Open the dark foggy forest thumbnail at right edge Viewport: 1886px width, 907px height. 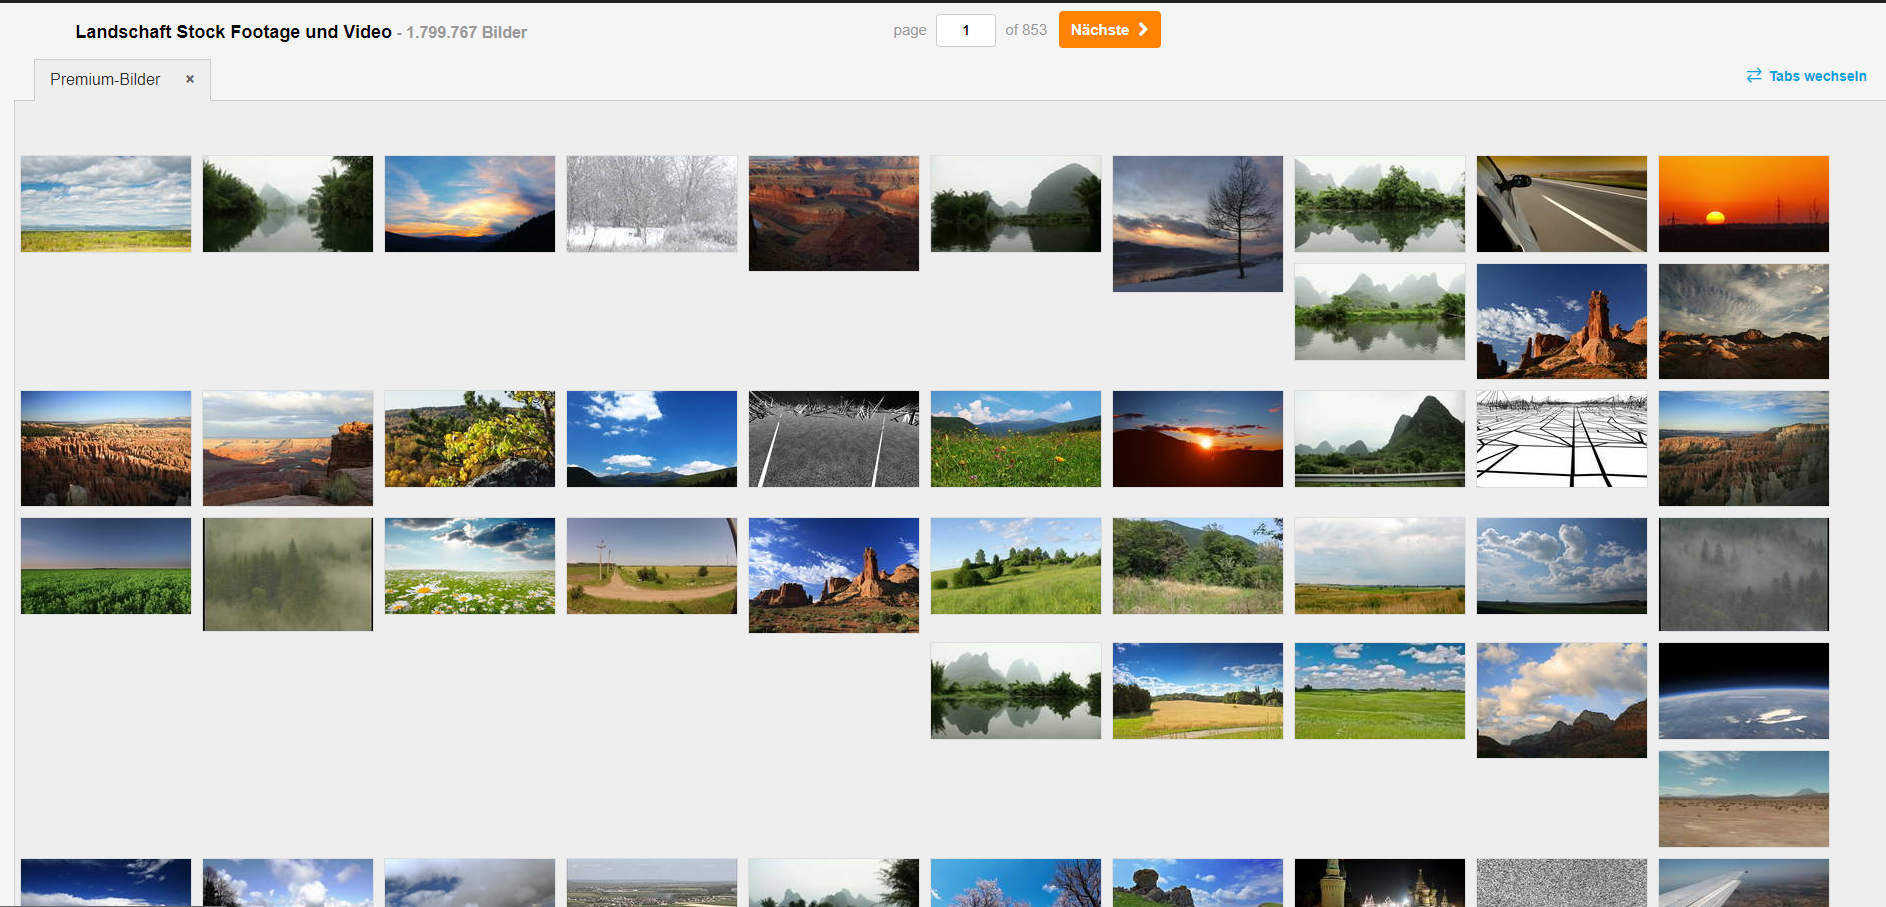(1744, 574)
